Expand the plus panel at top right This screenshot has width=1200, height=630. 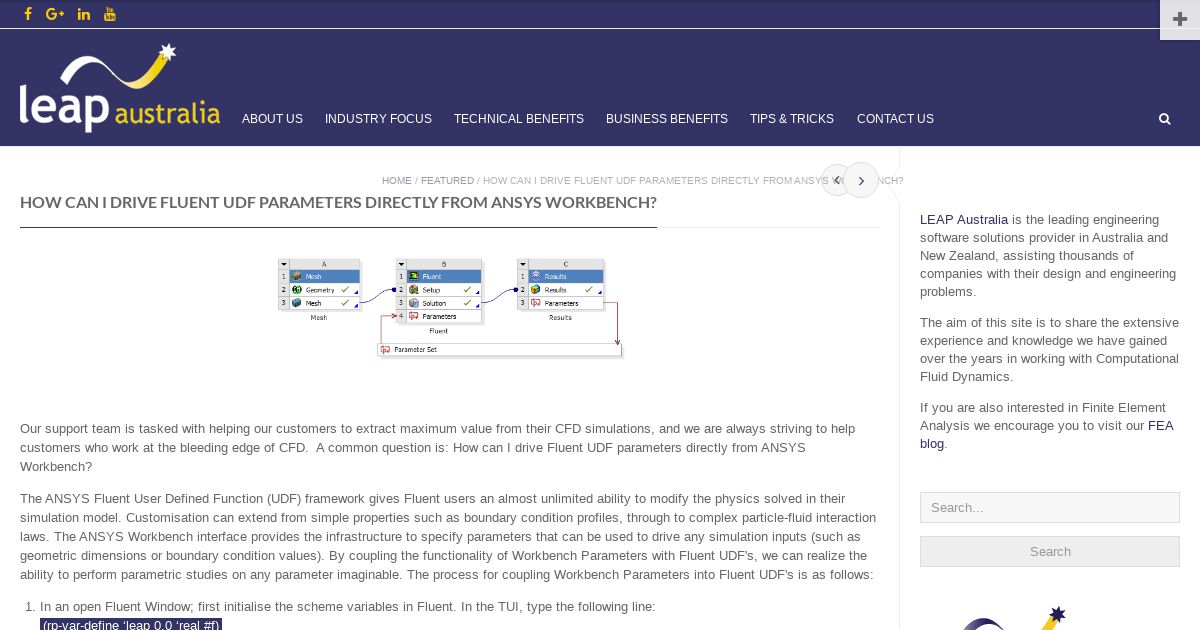point(1180,19)
